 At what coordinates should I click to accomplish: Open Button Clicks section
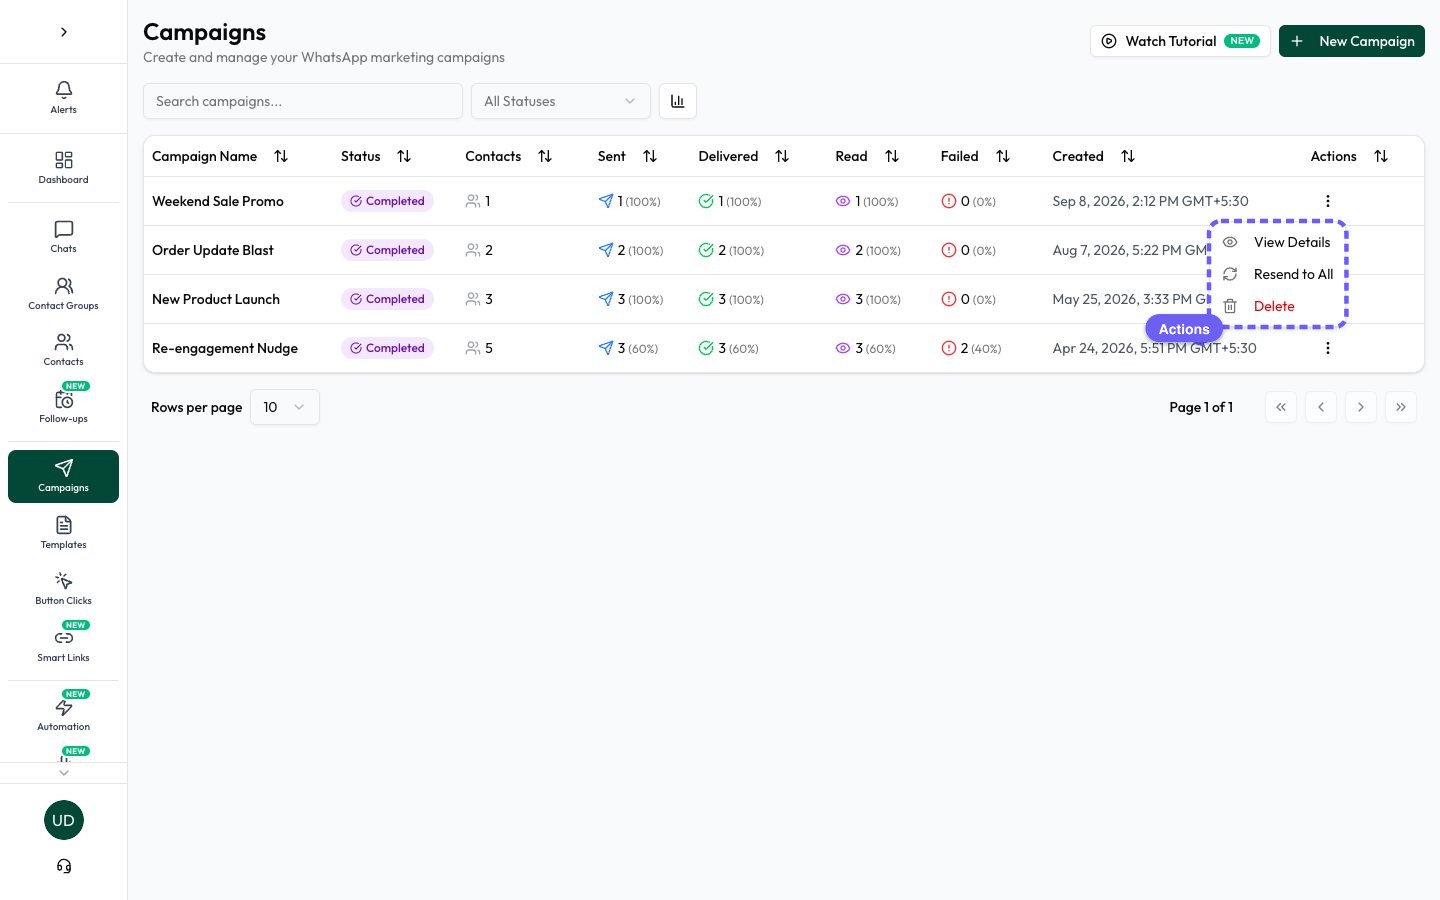click(x=63, y=588)
